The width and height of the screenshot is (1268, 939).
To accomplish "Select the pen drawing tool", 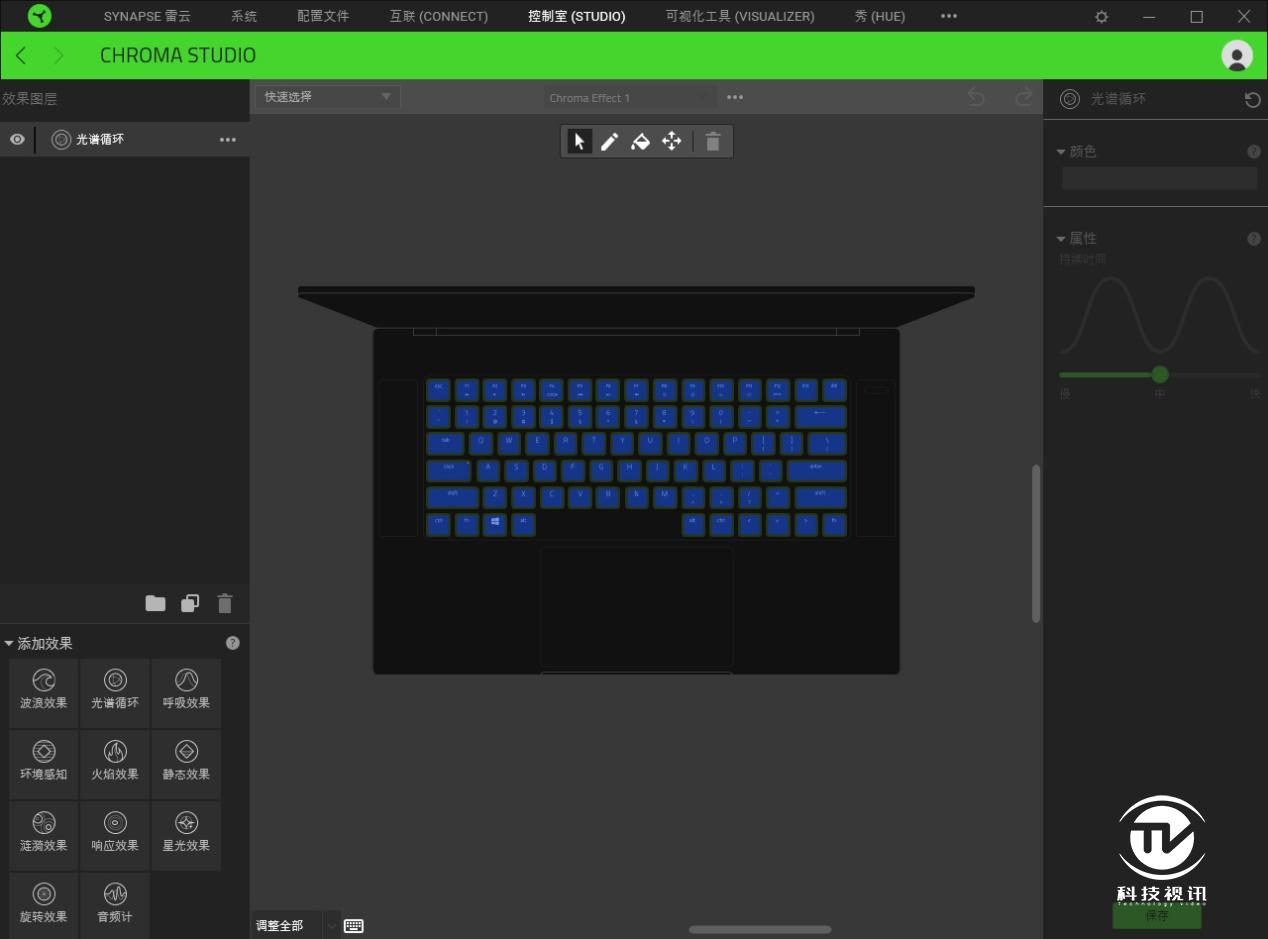I will click(x=610, y=141).
